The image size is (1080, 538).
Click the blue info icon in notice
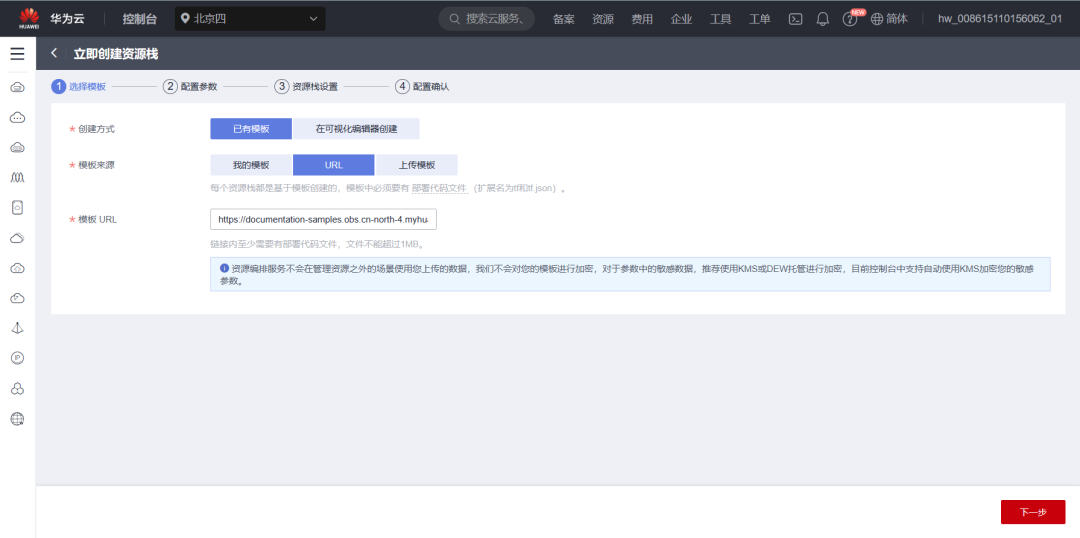pyautogui.click(x=224, y=268)
